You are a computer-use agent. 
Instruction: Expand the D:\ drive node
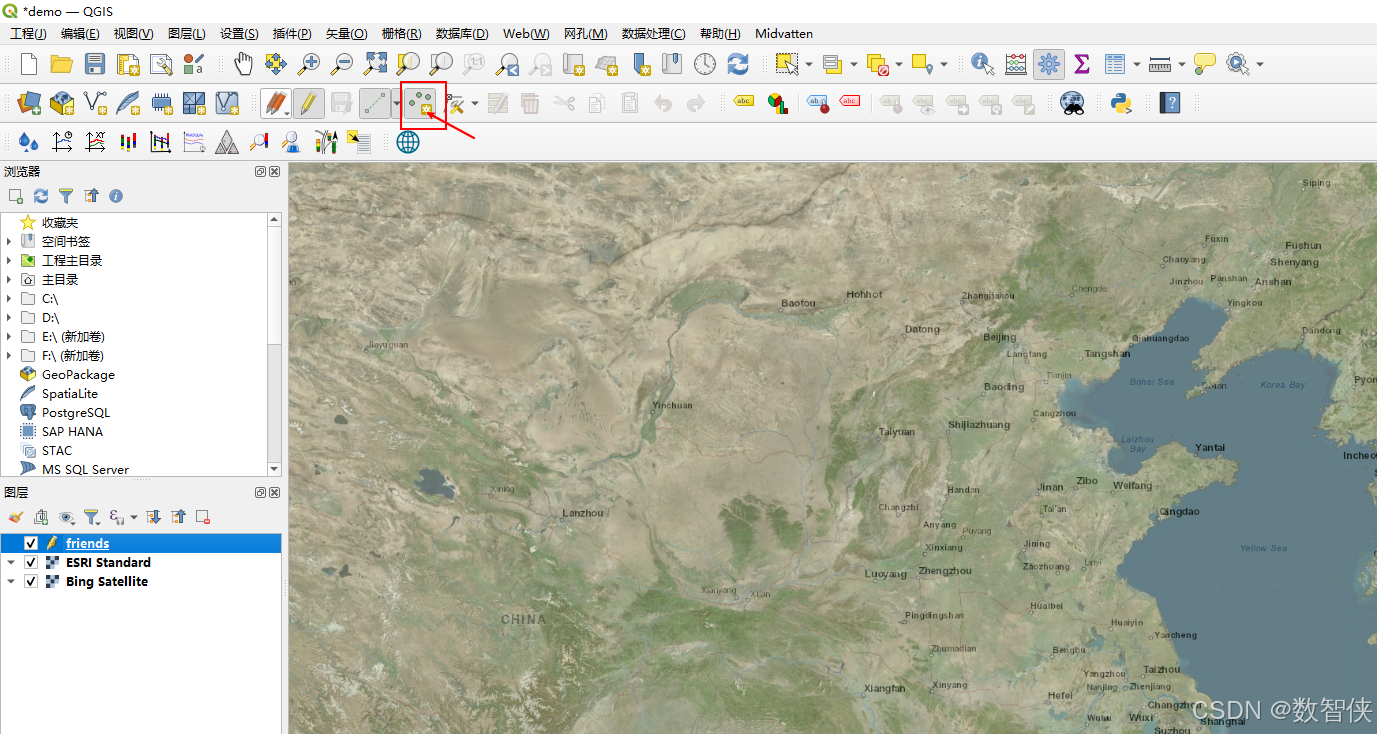tap(9, 317)
